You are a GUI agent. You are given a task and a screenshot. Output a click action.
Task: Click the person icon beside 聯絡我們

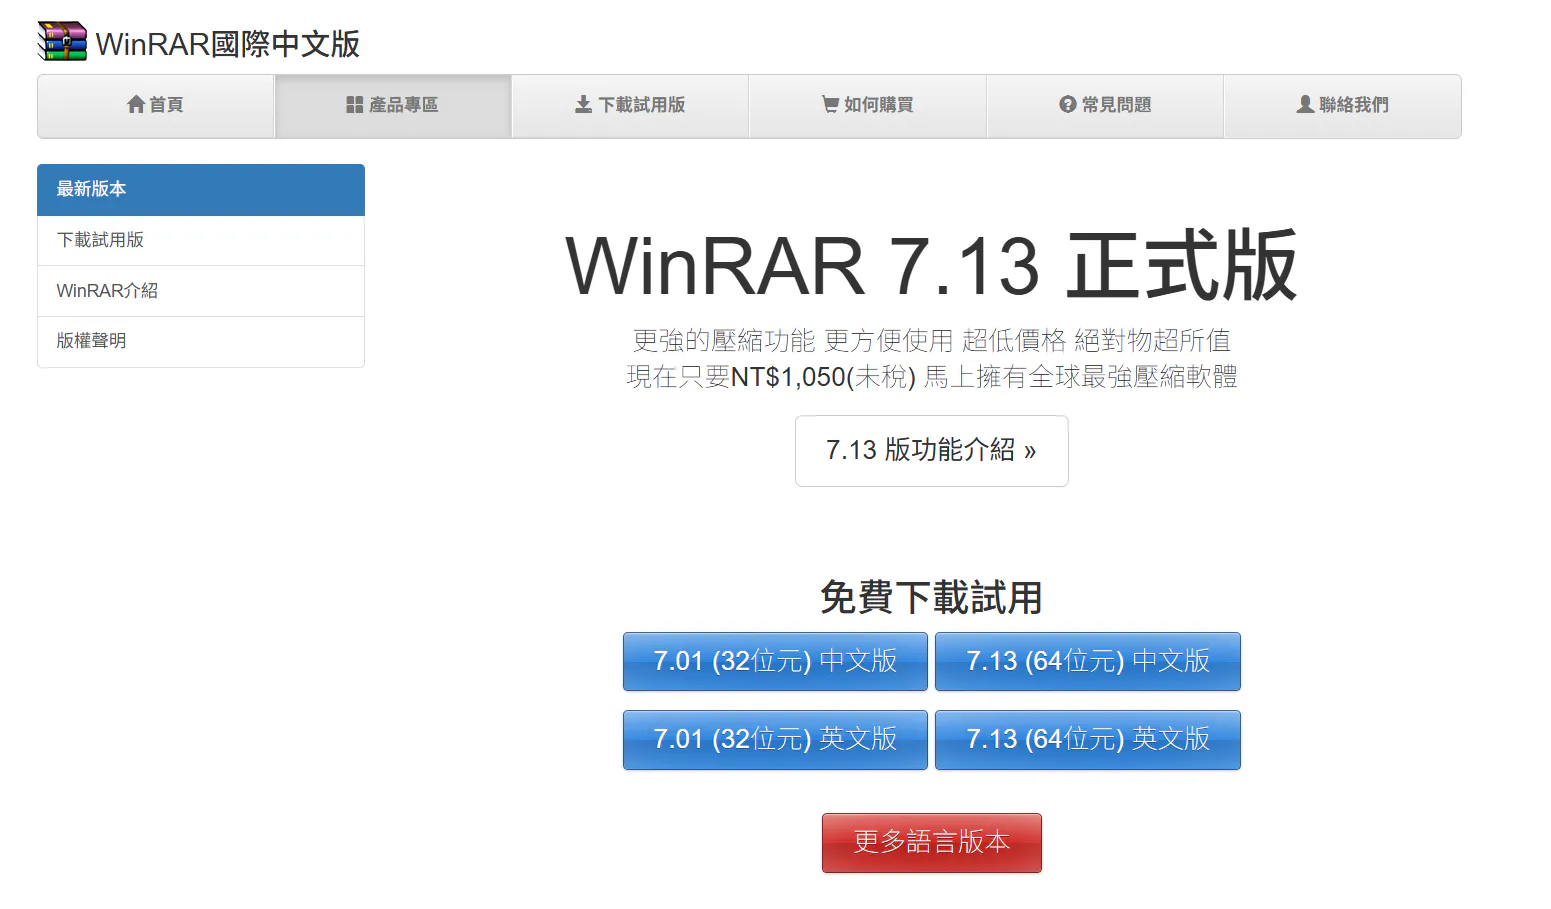1305,104
